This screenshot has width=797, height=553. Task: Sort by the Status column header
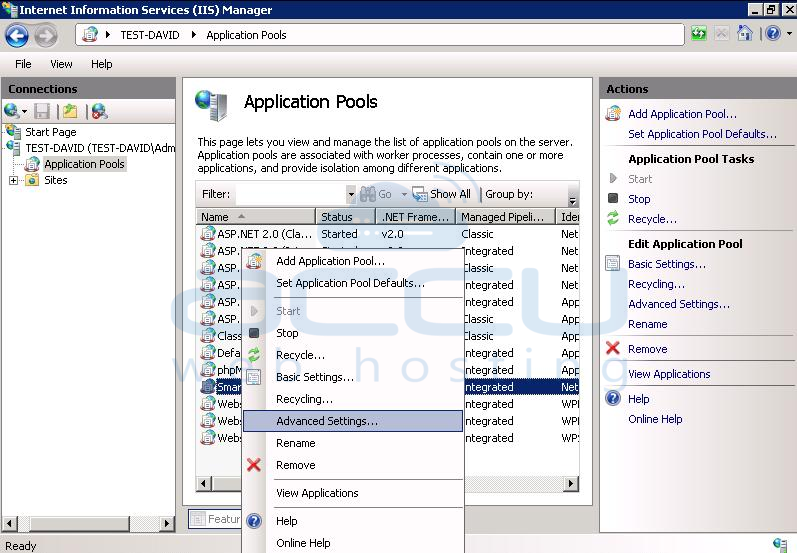[346, 217]
